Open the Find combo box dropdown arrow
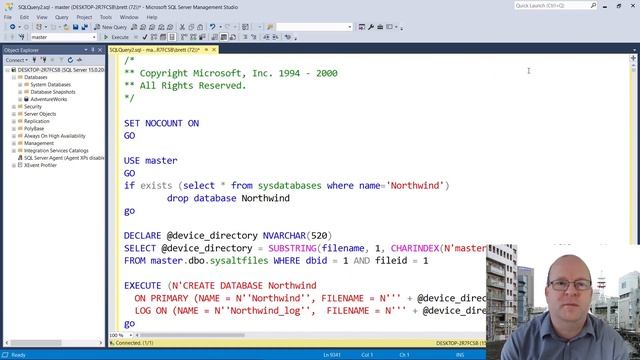The image size is (640, 360). pyautogui.click(x=350, y=27)
